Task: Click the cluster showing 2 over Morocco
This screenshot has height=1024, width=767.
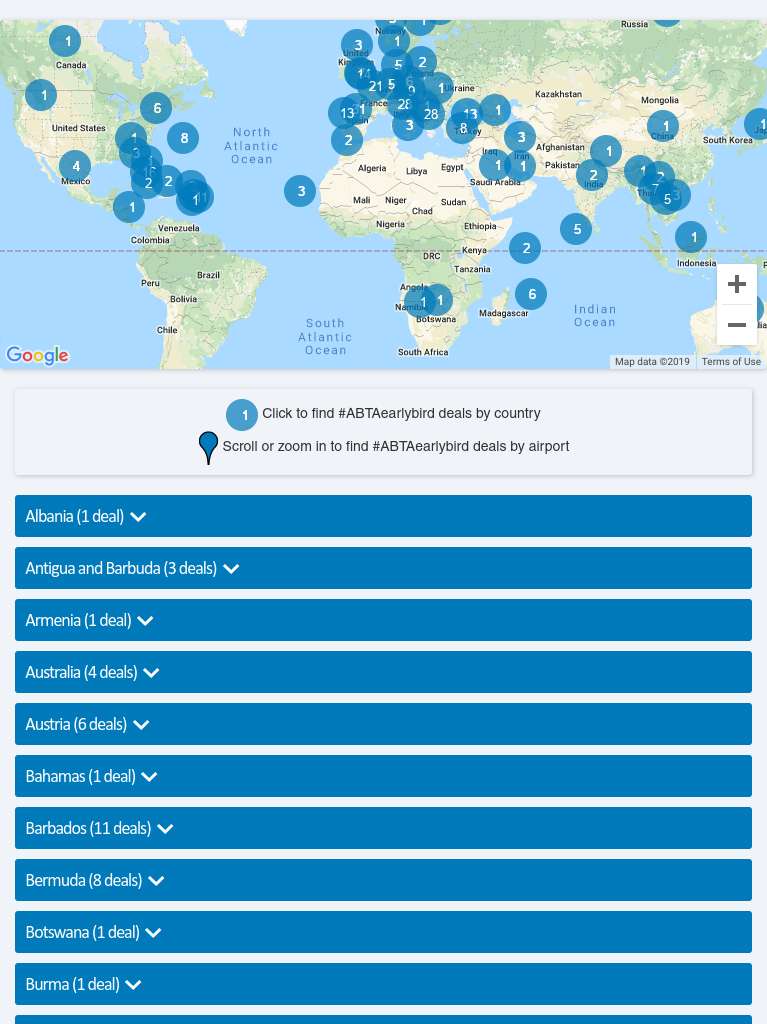Action: pos(348,140)
